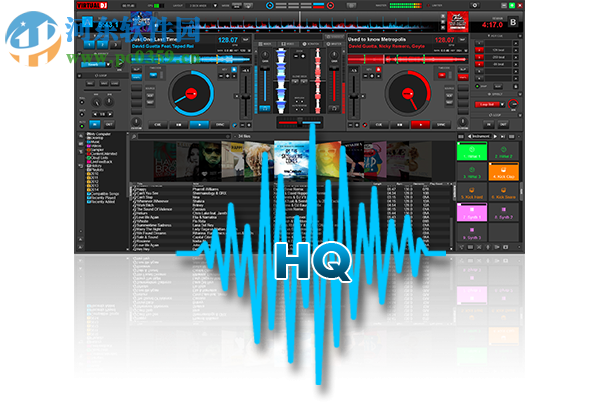Pause right deck with pause button
The height and width of the screenshot is (403, 600).
tap(399, 125)
